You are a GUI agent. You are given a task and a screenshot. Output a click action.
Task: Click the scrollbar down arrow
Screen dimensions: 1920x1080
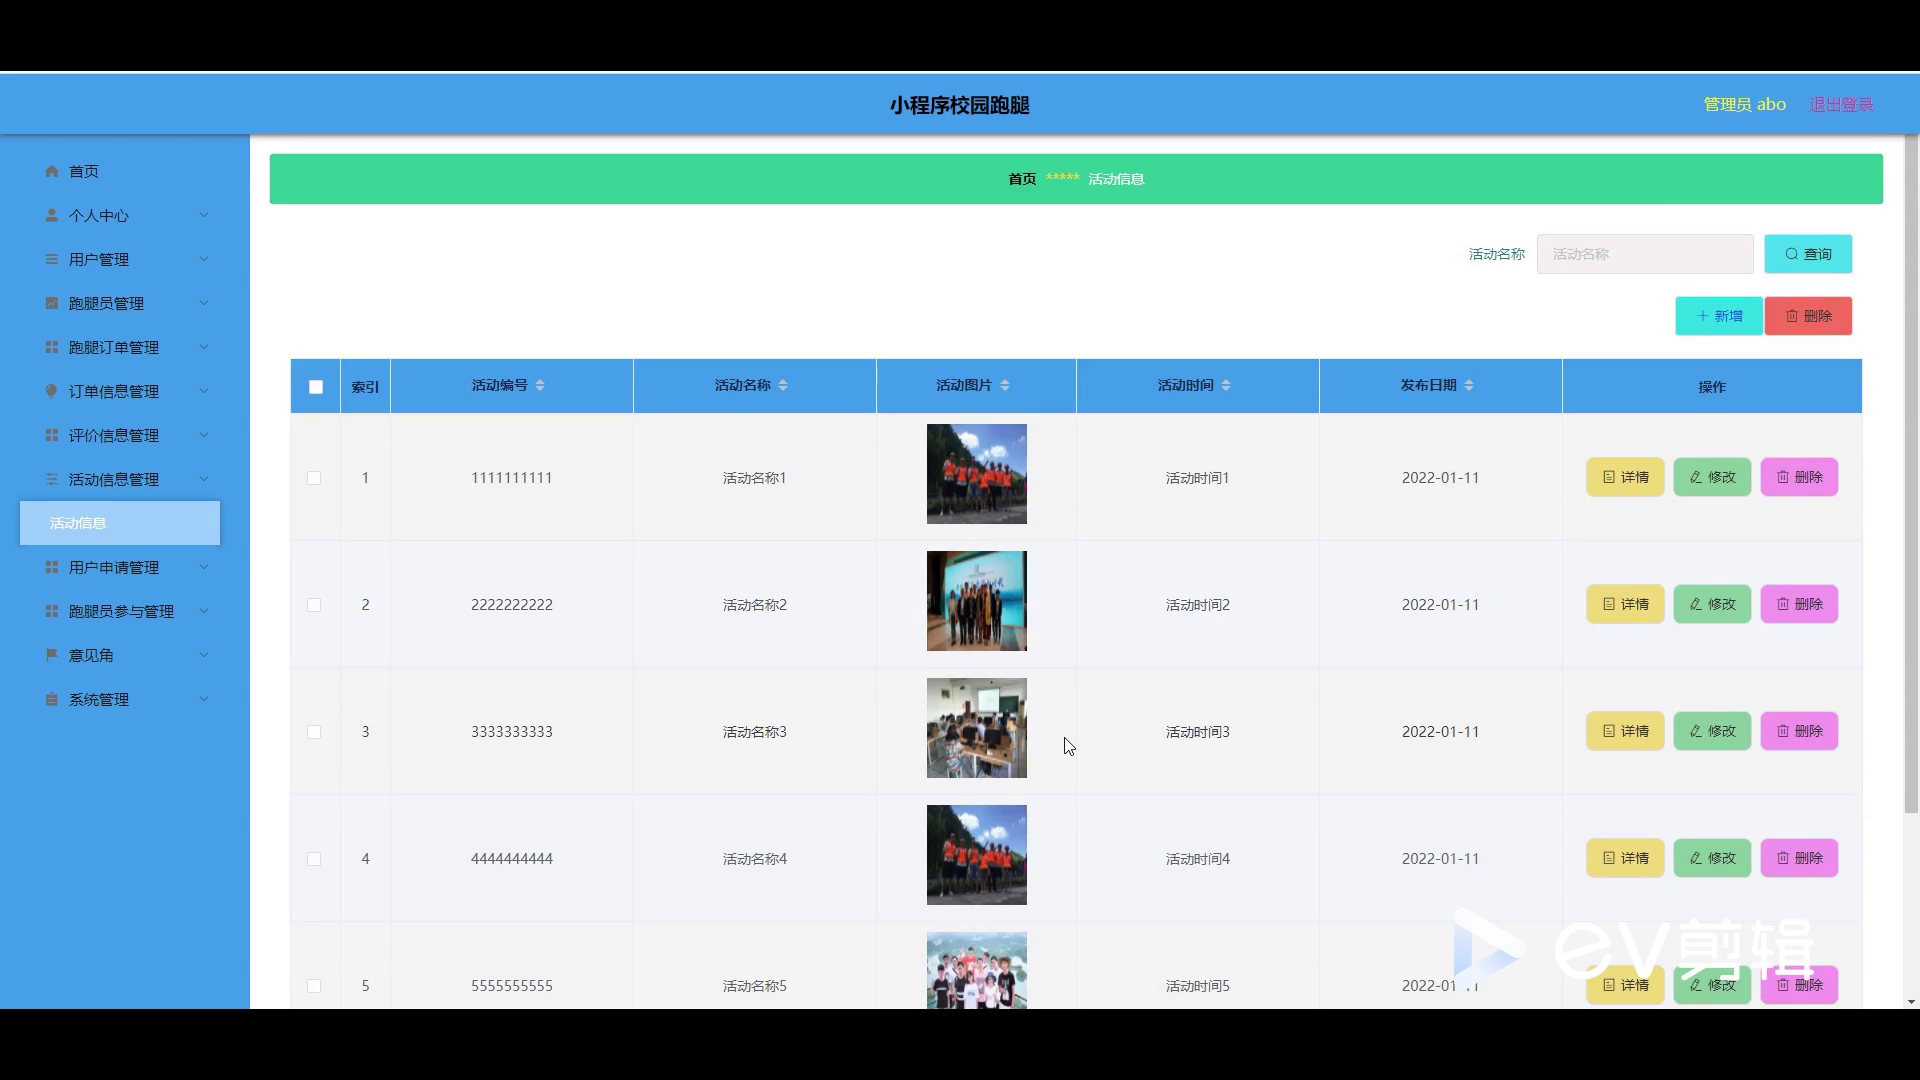coord(1911,1001)
